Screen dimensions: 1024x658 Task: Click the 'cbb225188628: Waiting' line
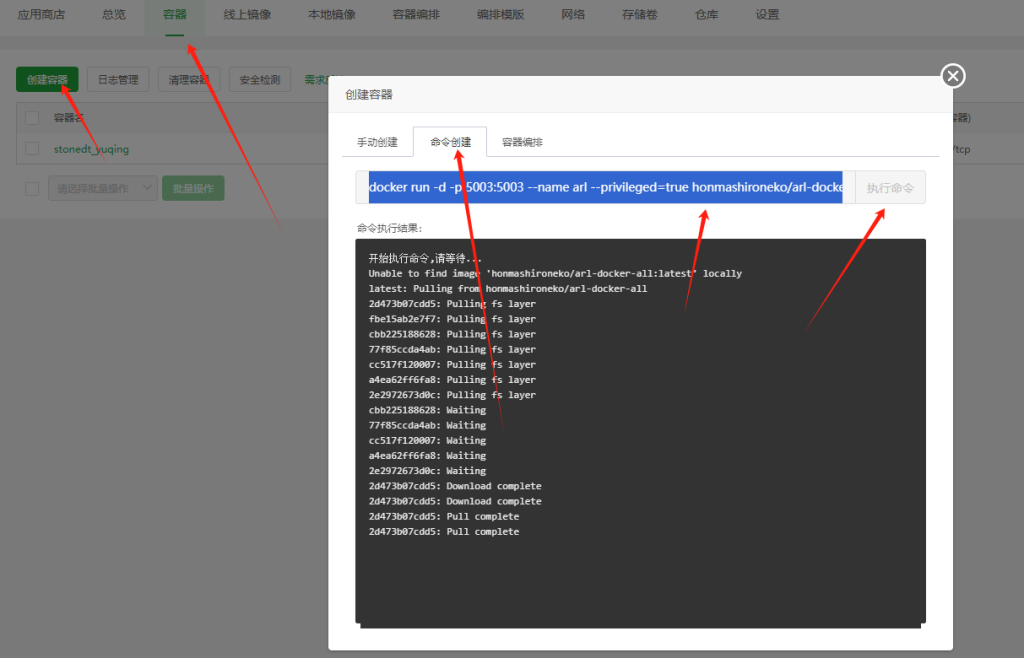(427, 410)
